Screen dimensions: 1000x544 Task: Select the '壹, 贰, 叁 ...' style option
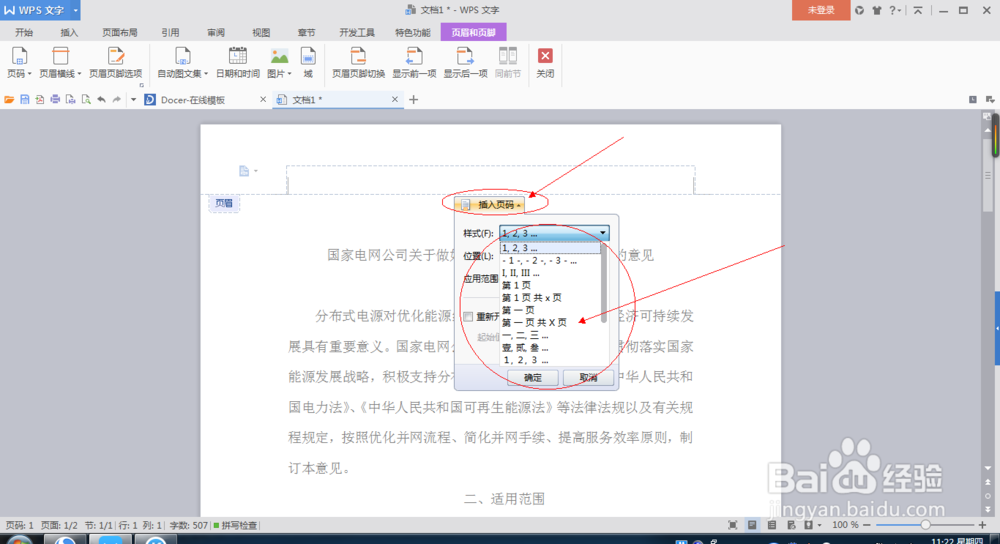click(525, 348)
